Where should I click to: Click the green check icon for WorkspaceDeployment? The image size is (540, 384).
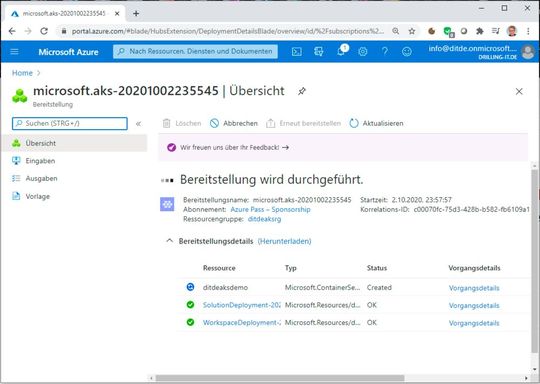point(190,322)
